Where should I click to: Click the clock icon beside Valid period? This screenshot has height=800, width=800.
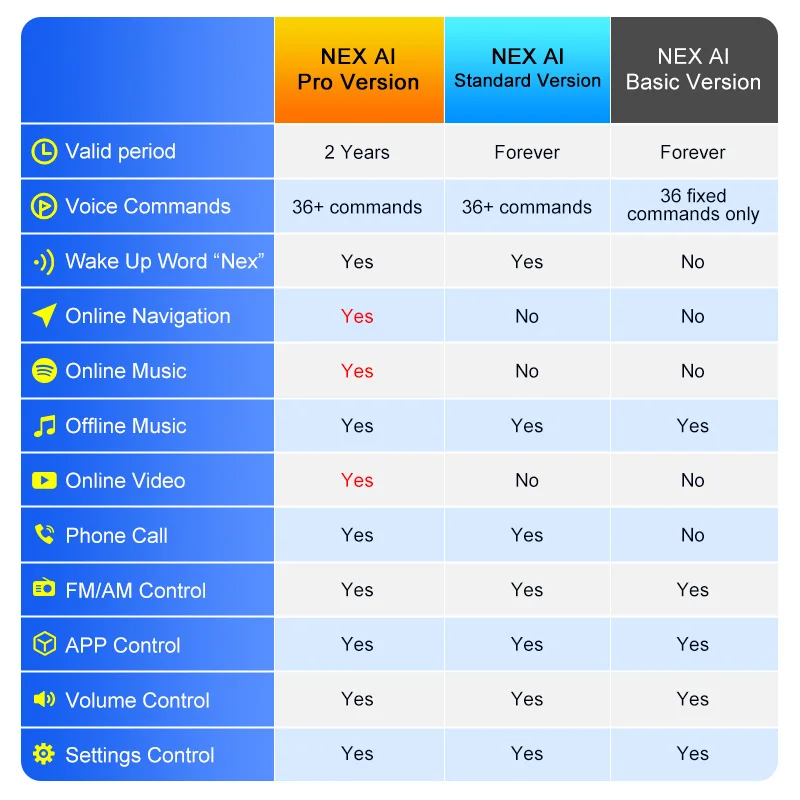click(44, 152)
